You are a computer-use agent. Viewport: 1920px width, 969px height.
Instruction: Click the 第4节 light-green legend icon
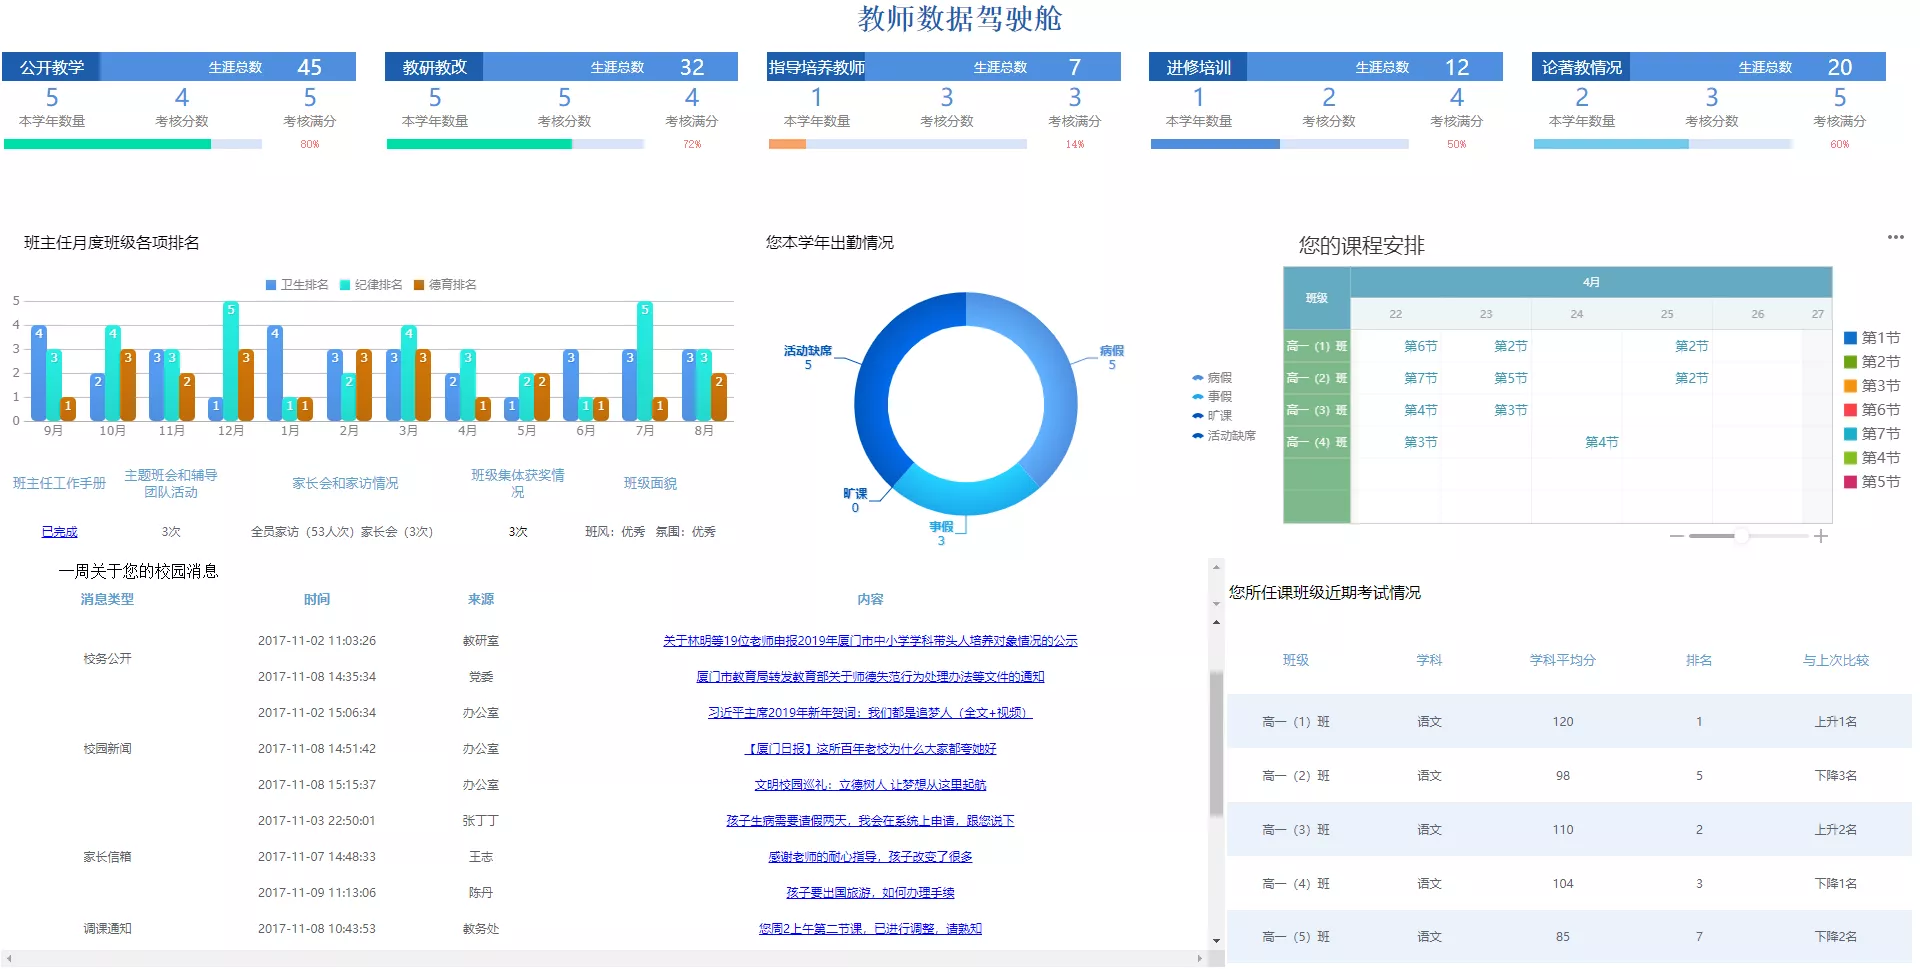[1850, 458]
